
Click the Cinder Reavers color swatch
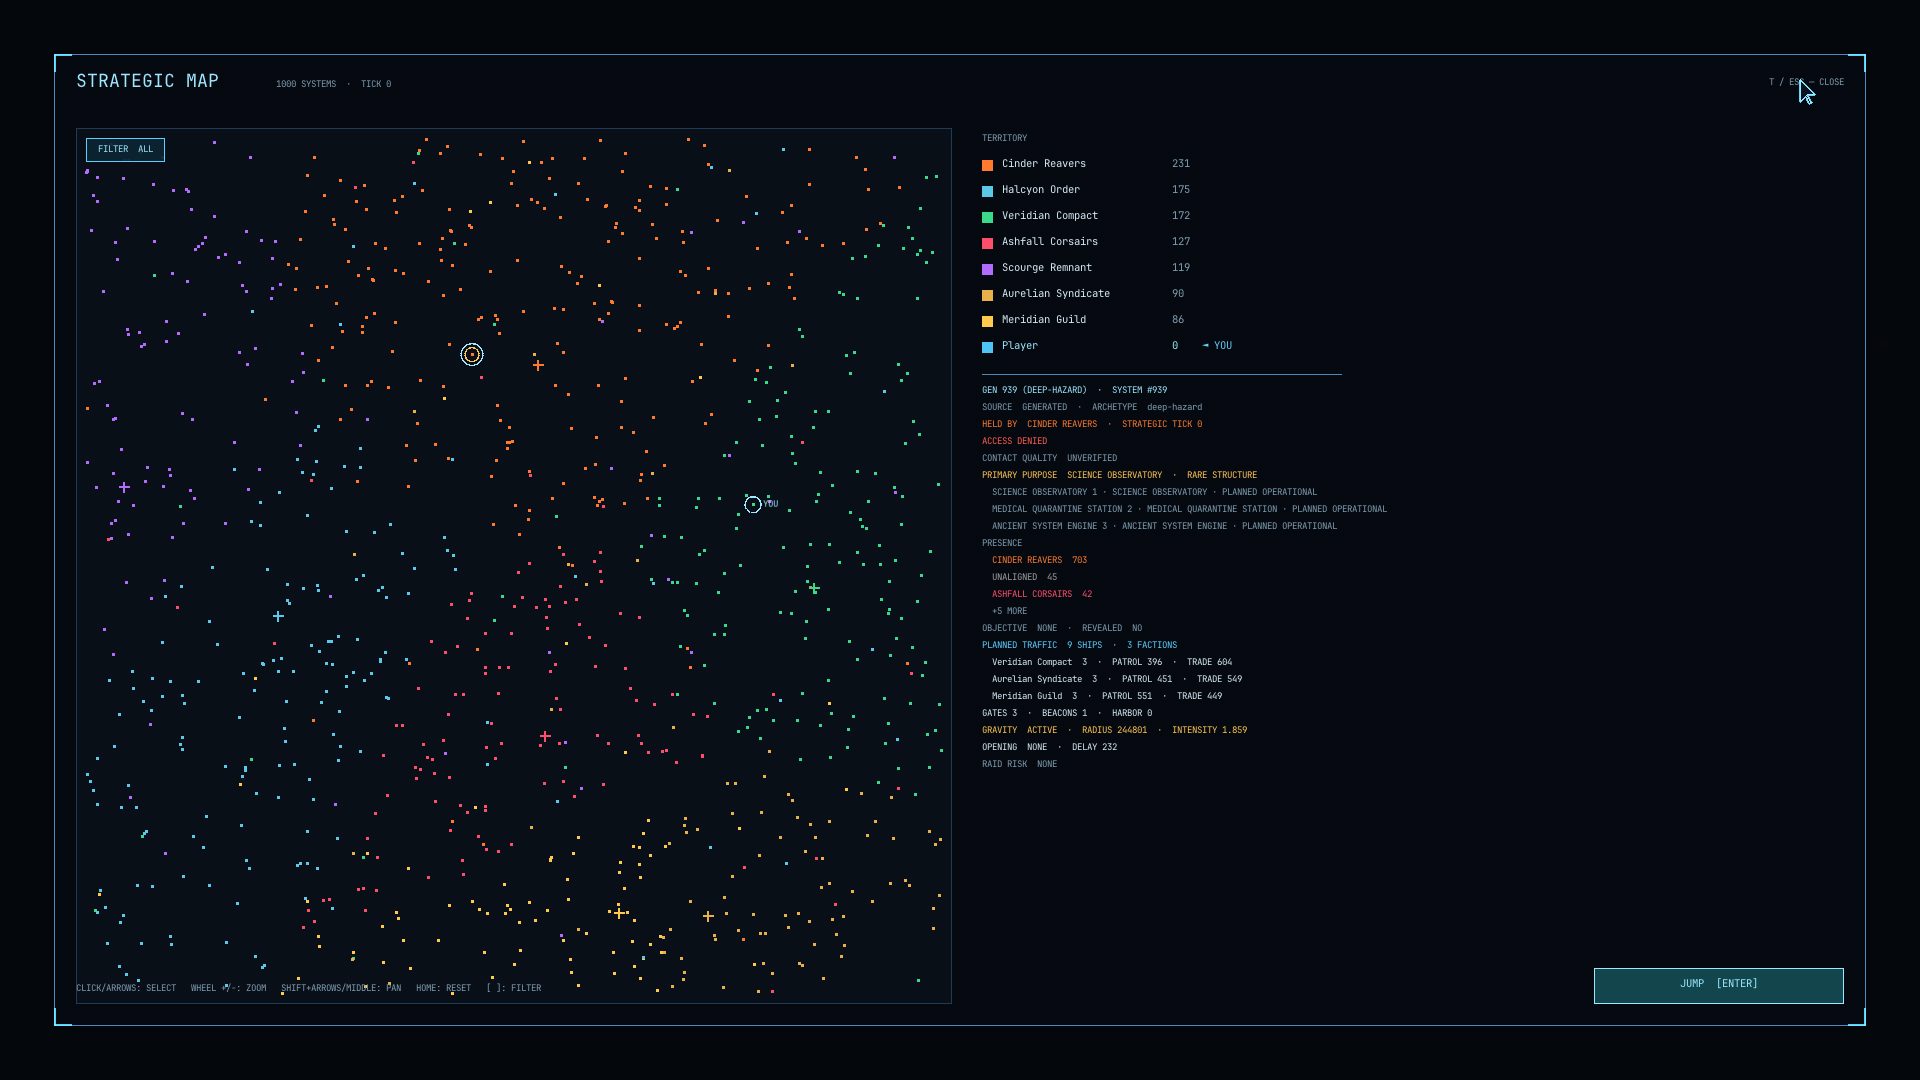click(x=987, y=165)
